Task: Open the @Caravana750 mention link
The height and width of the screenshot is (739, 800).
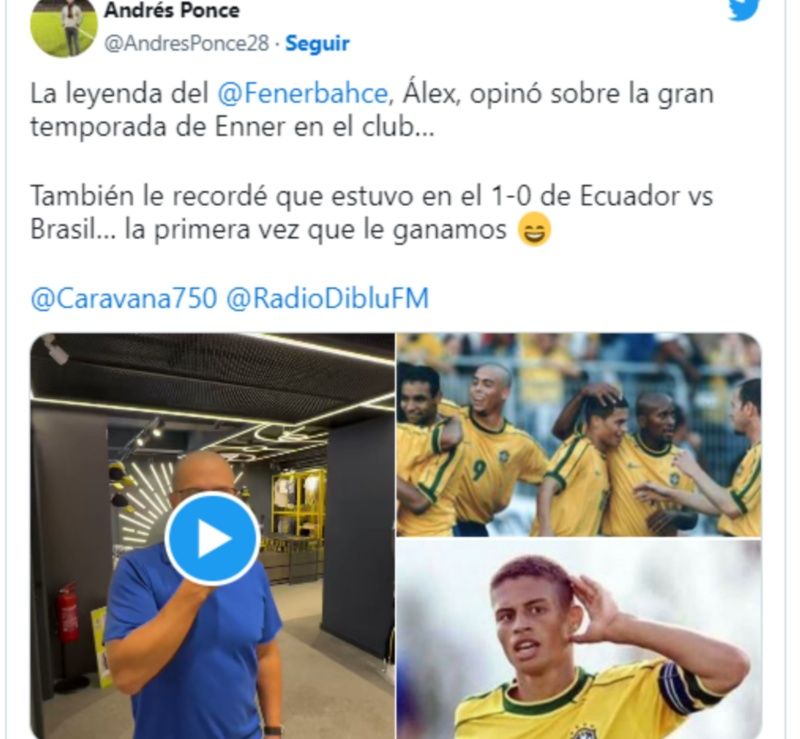Action: tap(123, 299)
